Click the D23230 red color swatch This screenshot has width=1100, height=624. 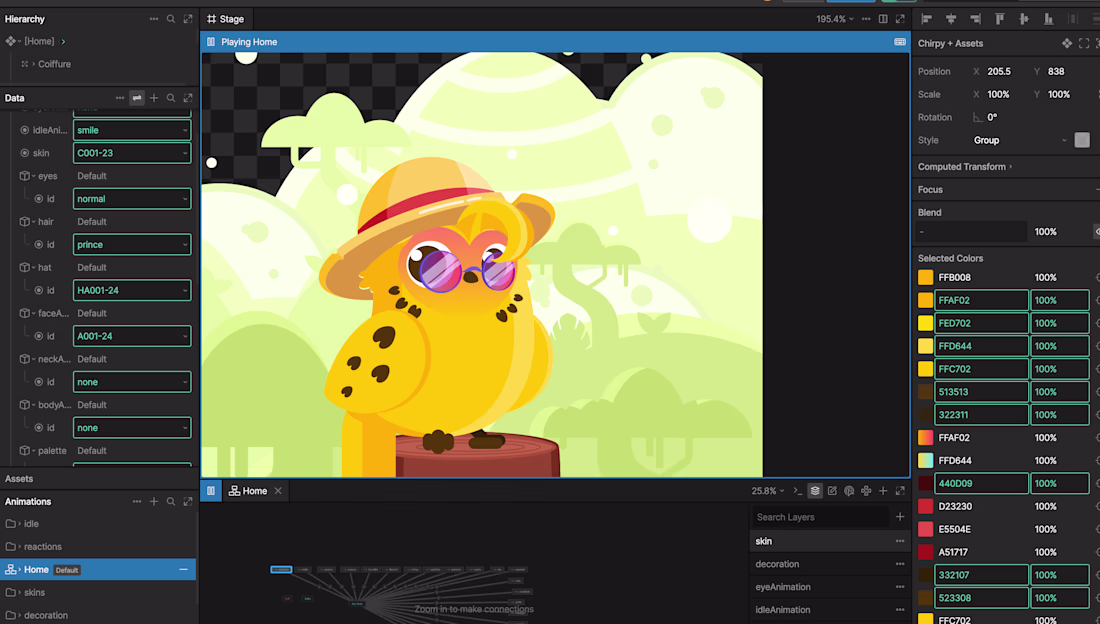(925, 507)
